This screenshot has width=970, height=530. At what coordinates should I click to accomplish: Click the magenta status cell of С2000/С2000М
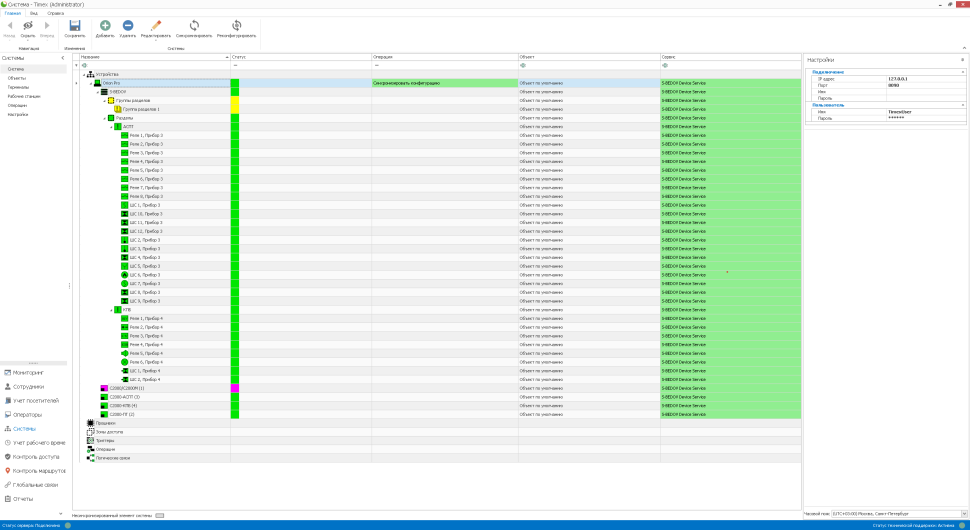coord(235,388)
